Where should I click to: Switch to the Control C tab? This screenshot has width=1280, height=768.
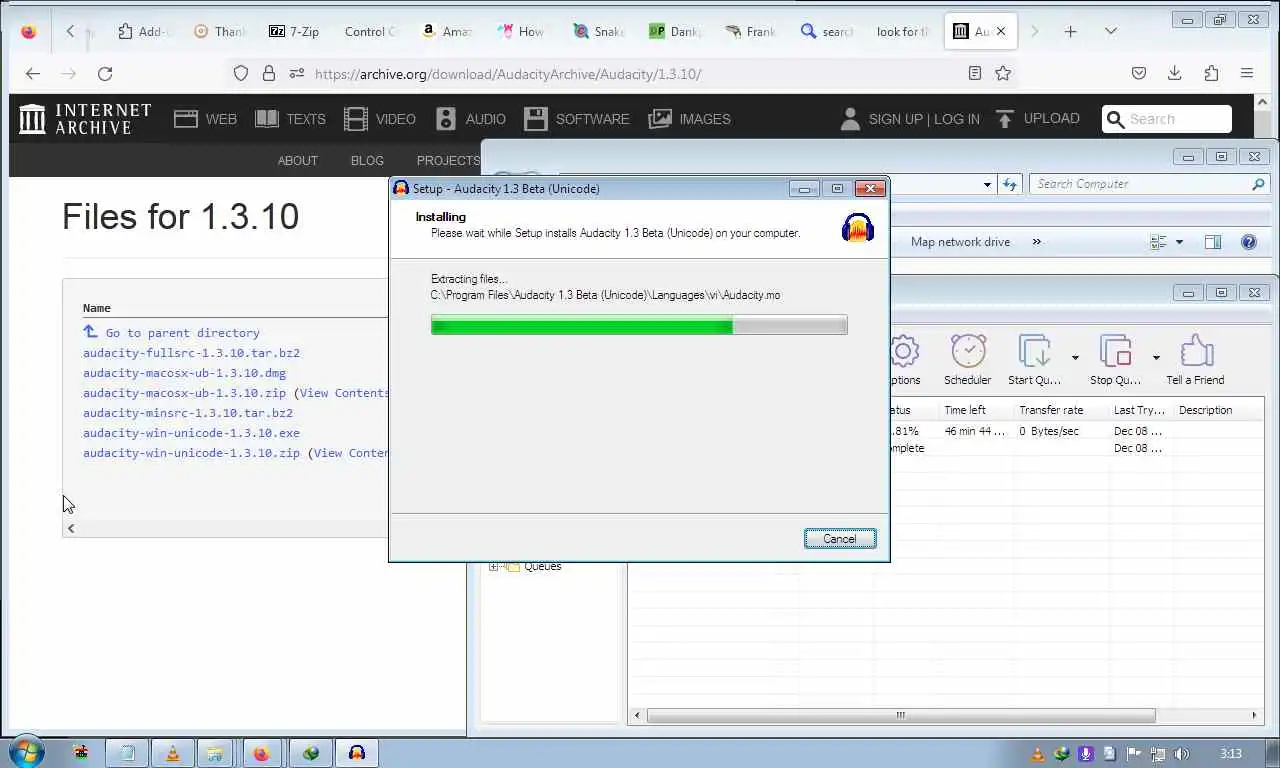[369, 31]
